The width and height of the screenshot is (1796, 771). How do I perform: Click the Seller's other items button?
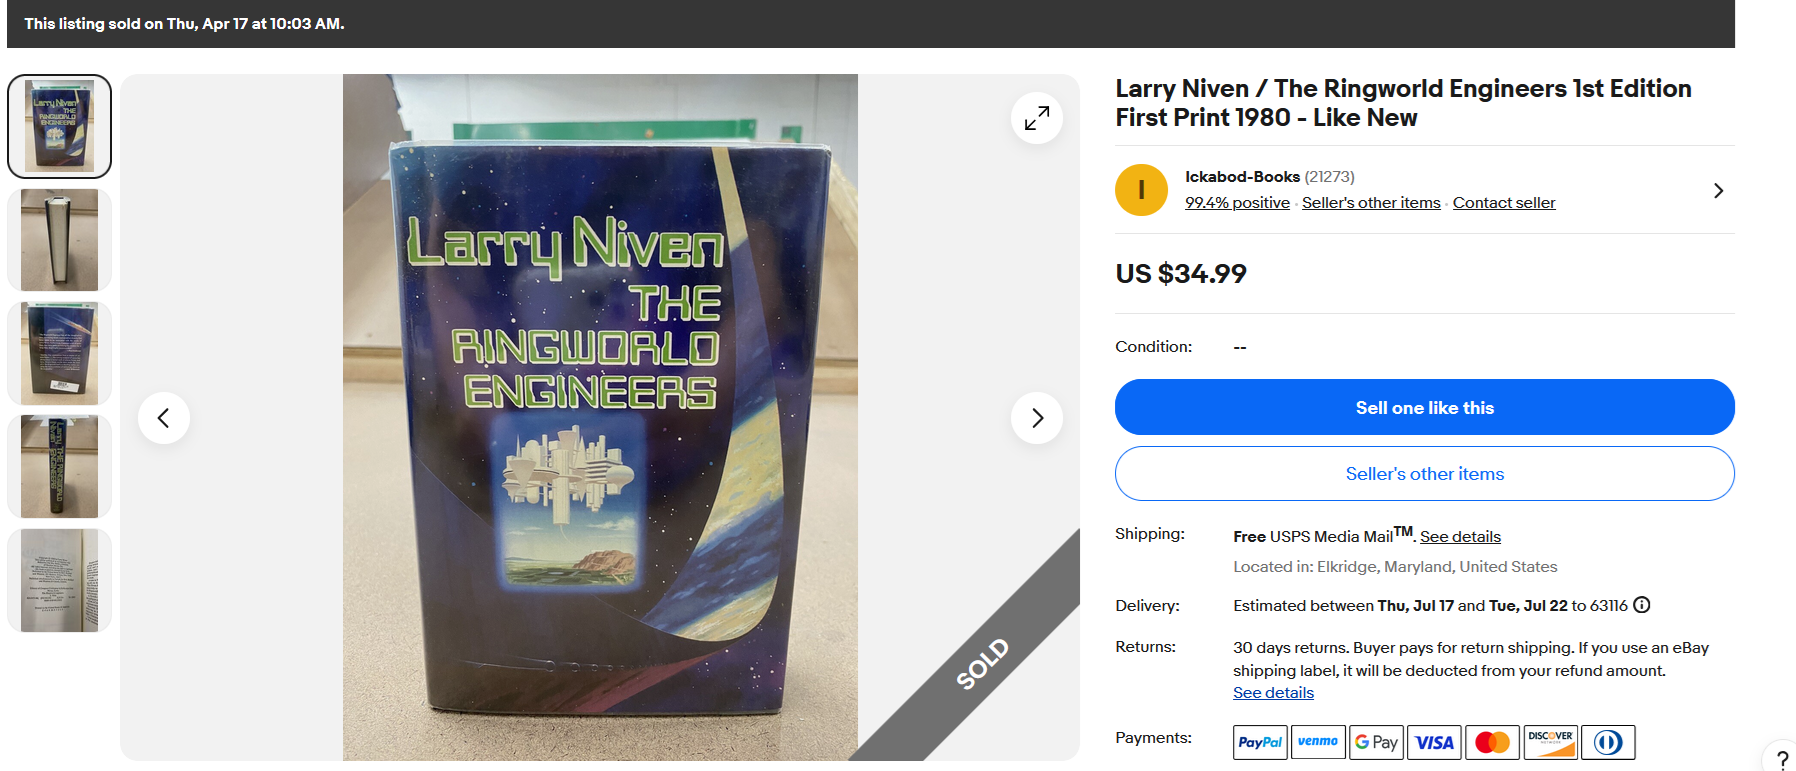[1424, 474]
